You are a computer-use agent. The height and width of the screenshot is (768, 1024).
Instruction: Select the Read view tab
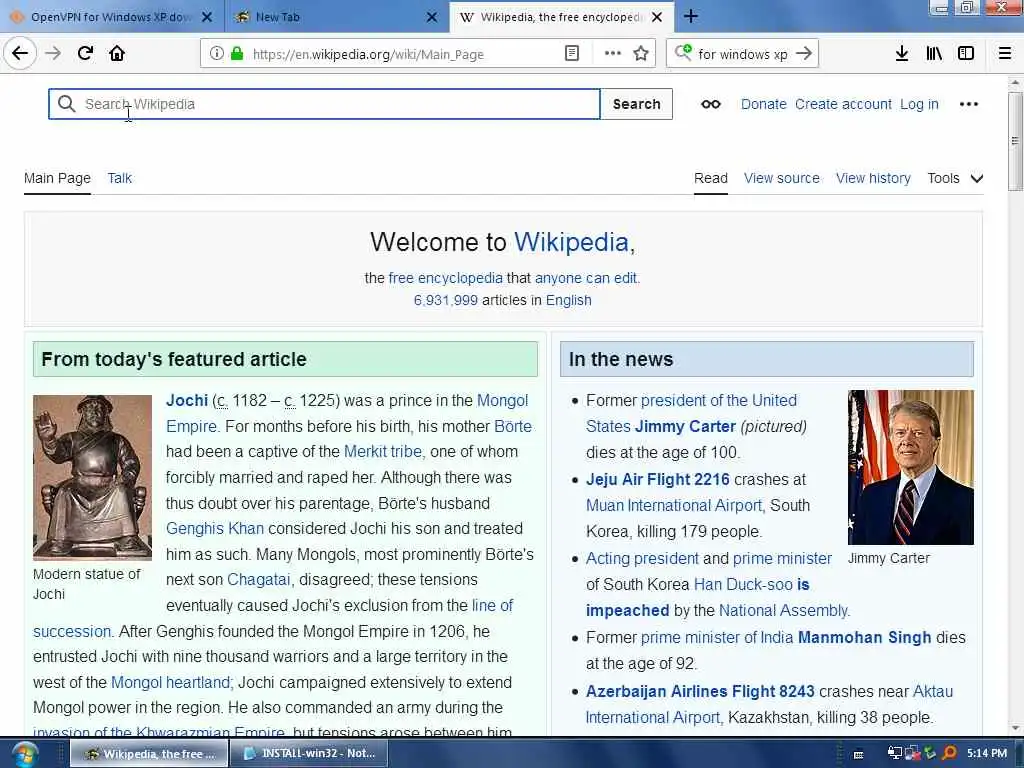pos(711,178)
